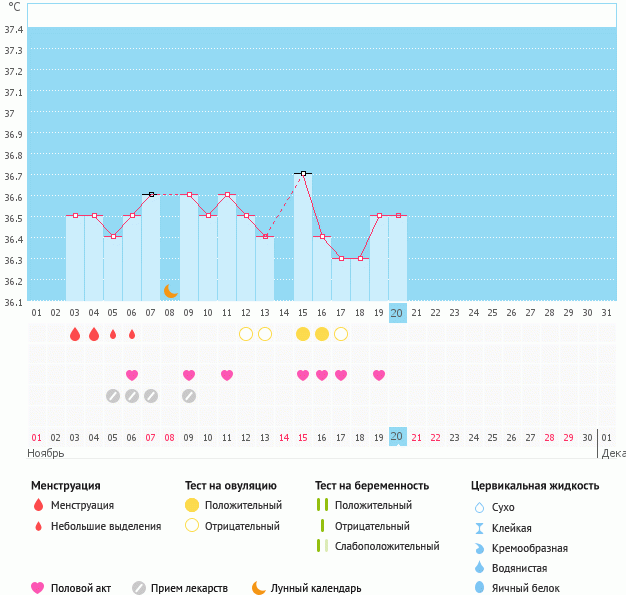Screen dimensions: 626x595
Task: Click the medication icon on day 05
Action: [x=113, y=396]
